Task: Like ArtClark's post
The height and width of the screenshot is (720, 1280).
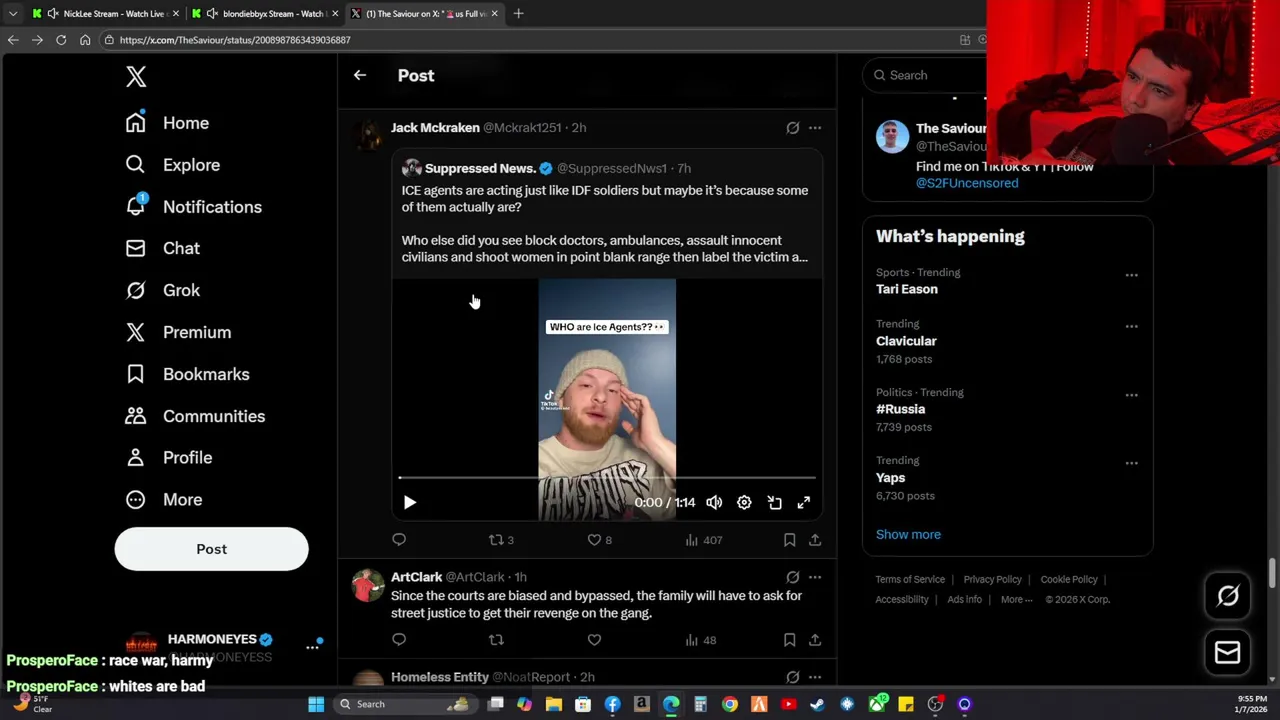Action: [x=594, y=640]
